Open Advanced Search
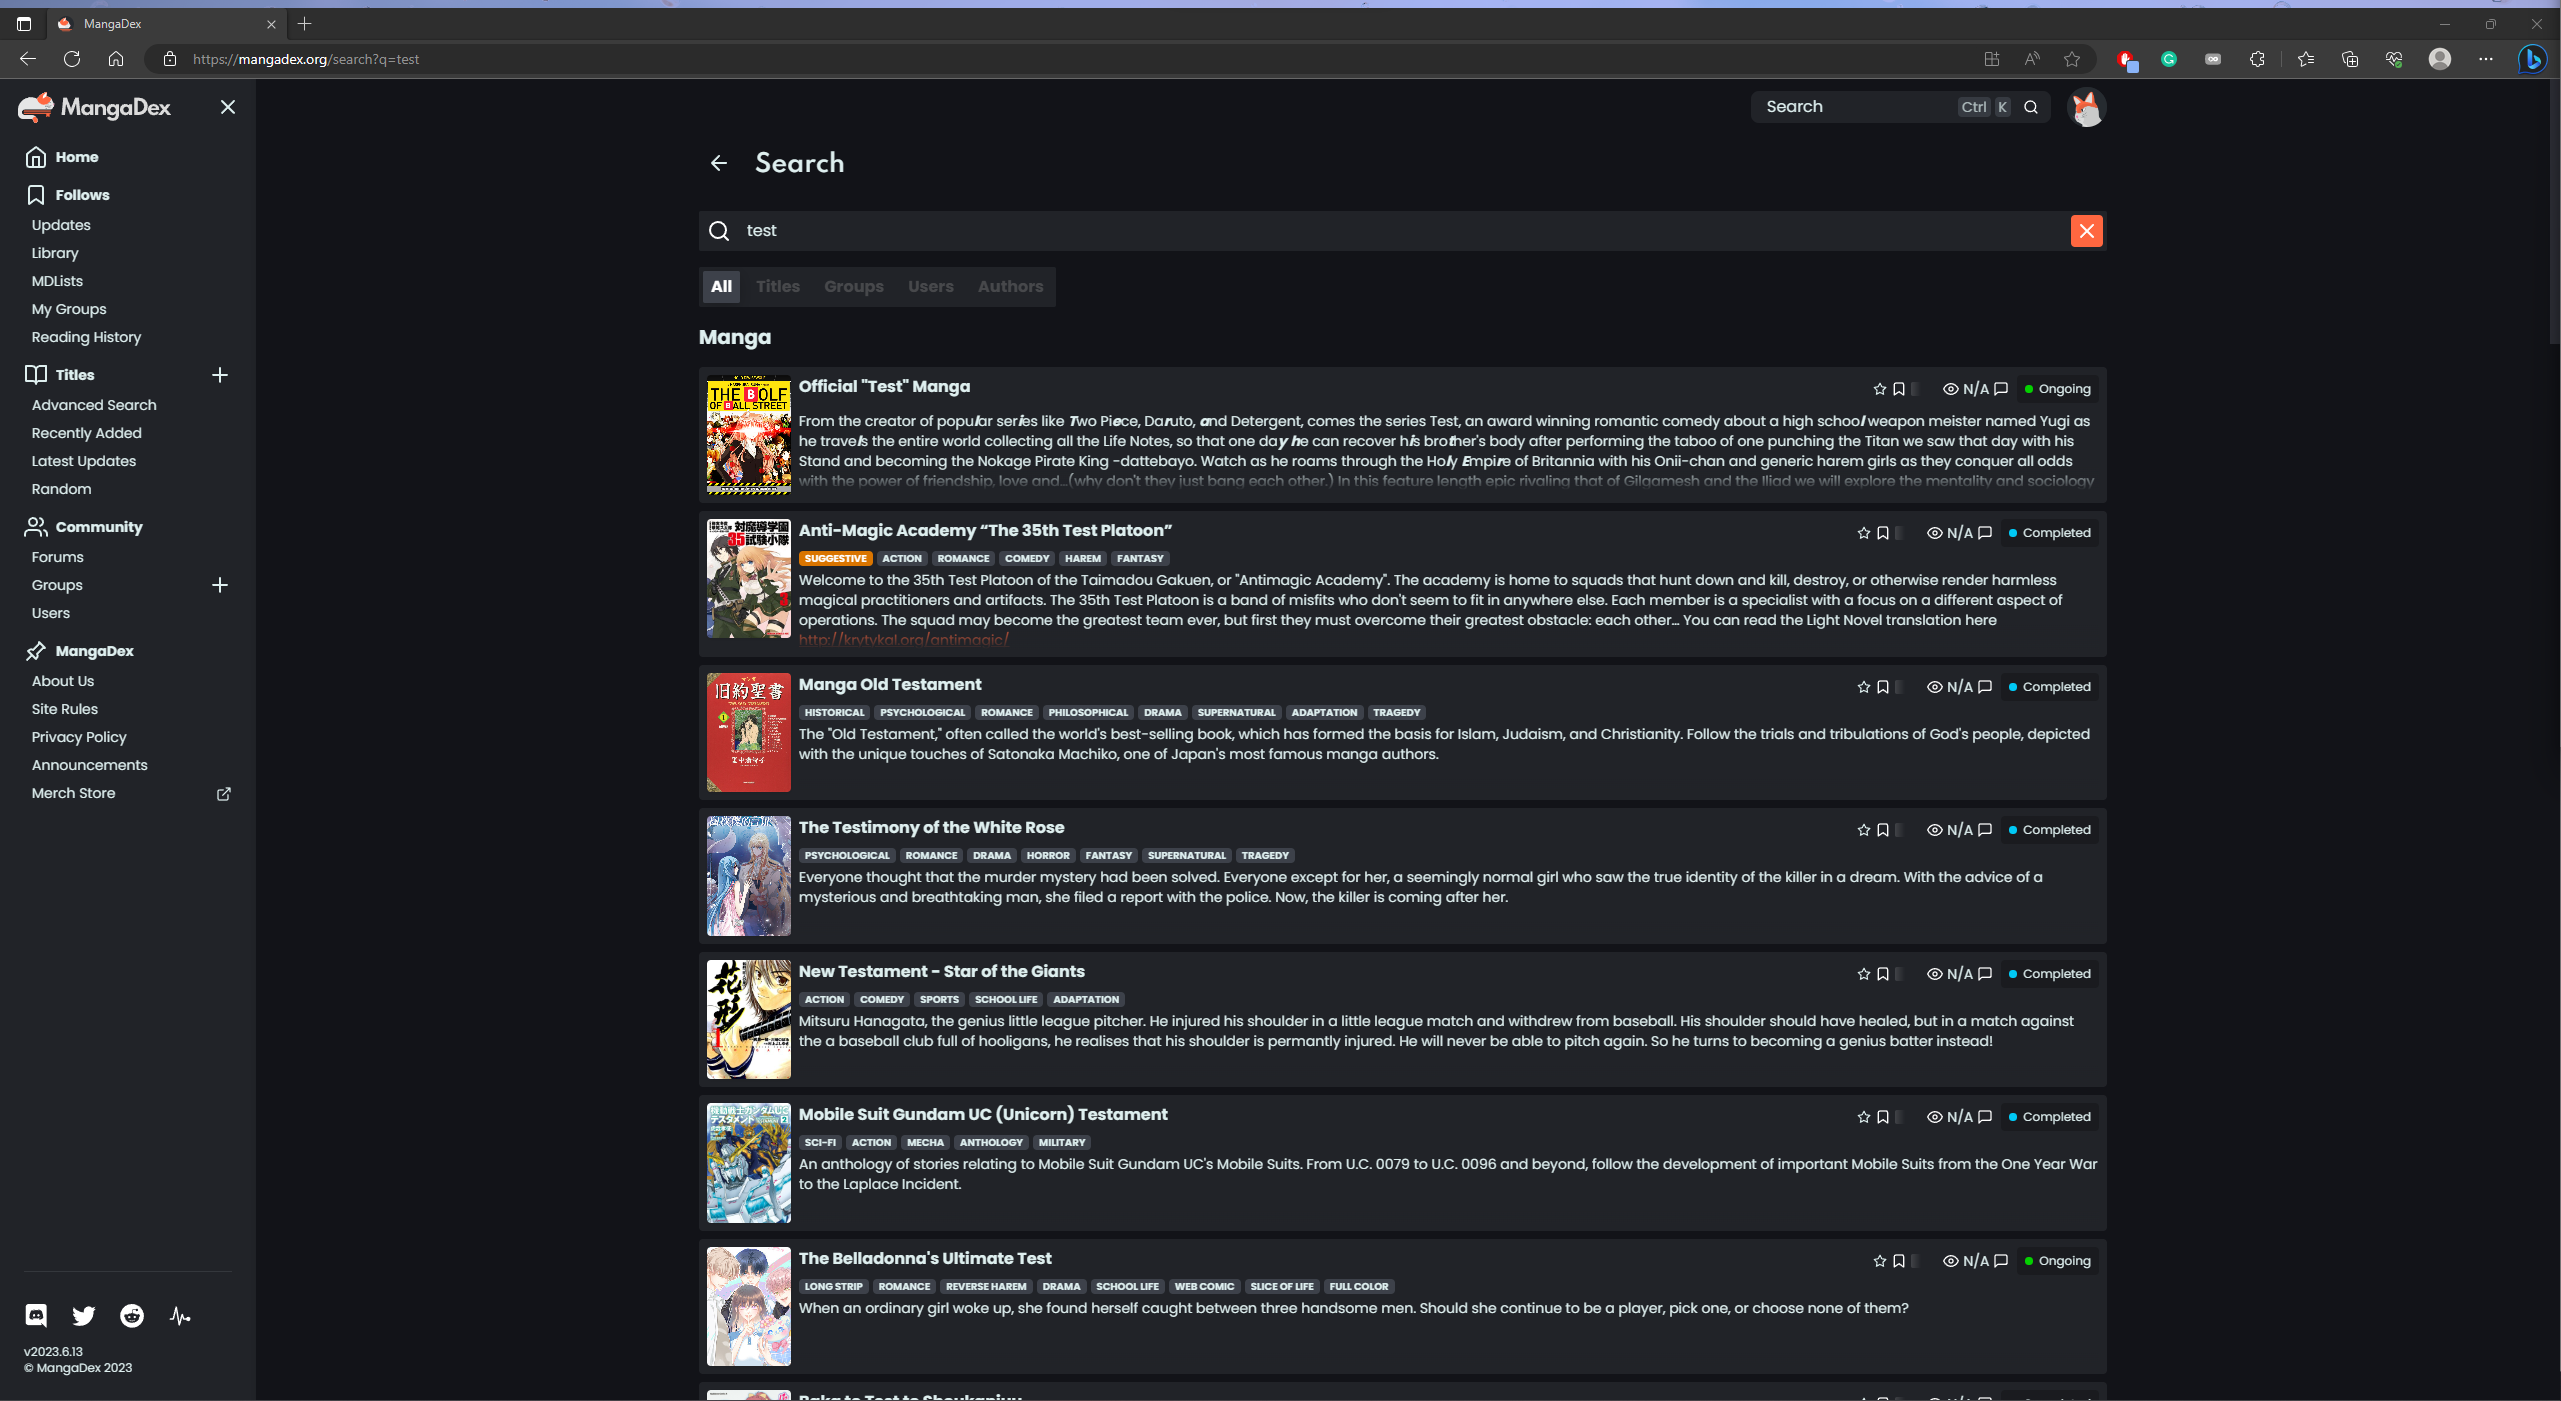This screenshot has height=1401, width=2561. [94, 405]
